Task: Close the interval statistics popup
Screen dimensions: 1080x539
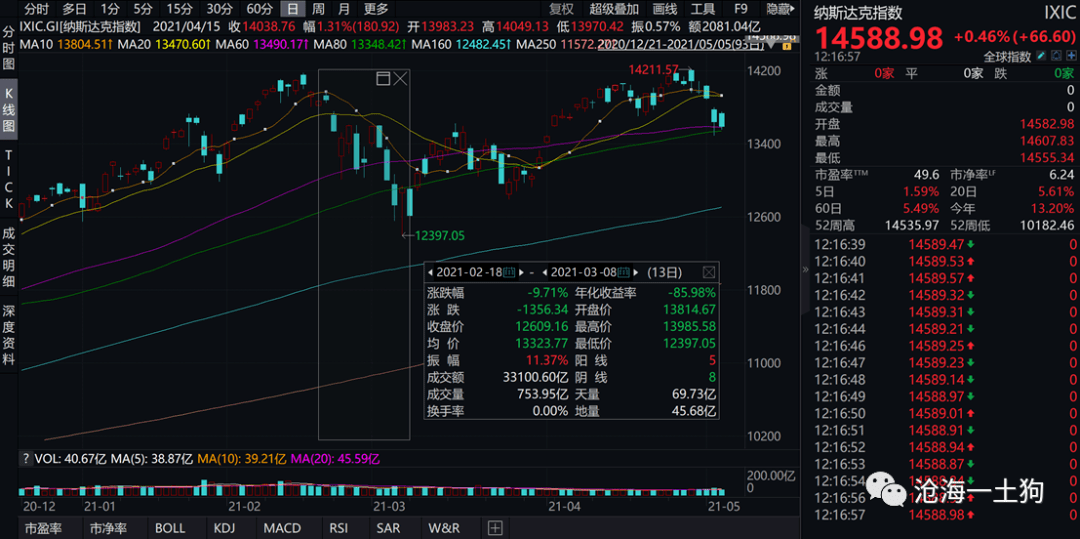Action: coord(708,271)
